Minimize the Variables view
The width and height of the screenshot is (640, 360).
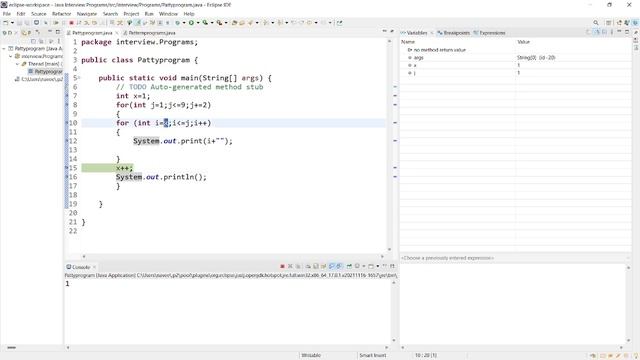(619, 32)
